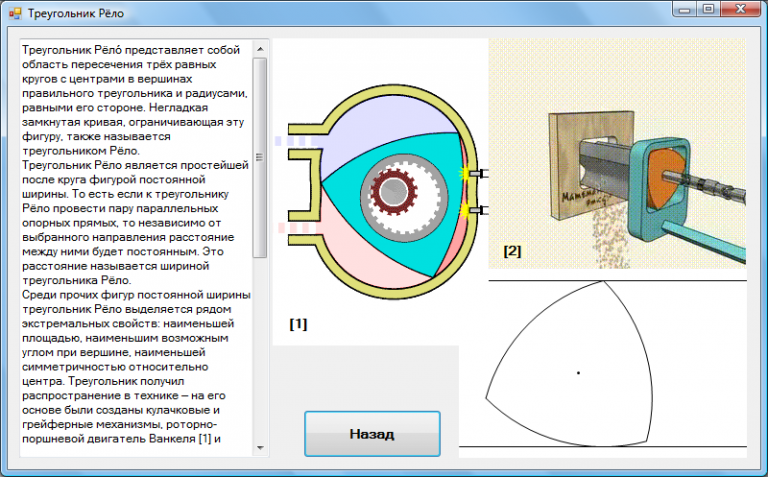
Task: Click the scrollbar thumb of the text panel
Action: pyautogui.click(x=259, y=155)
